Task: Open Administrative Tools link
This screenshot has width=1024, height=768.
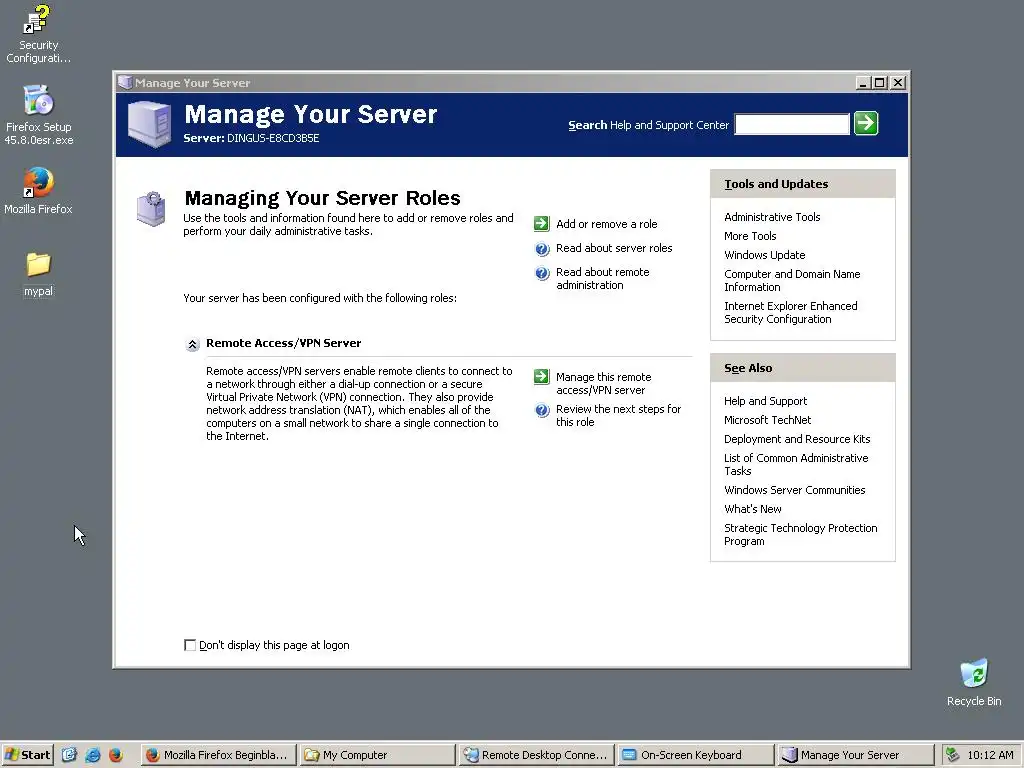Action: coord(772,217)
